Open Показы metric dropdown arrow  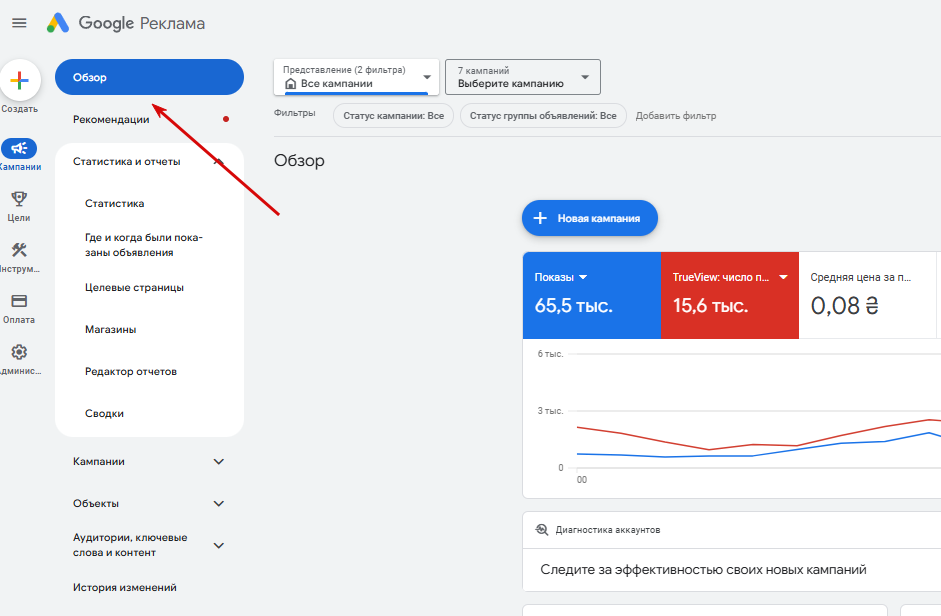tap(583, 277)
